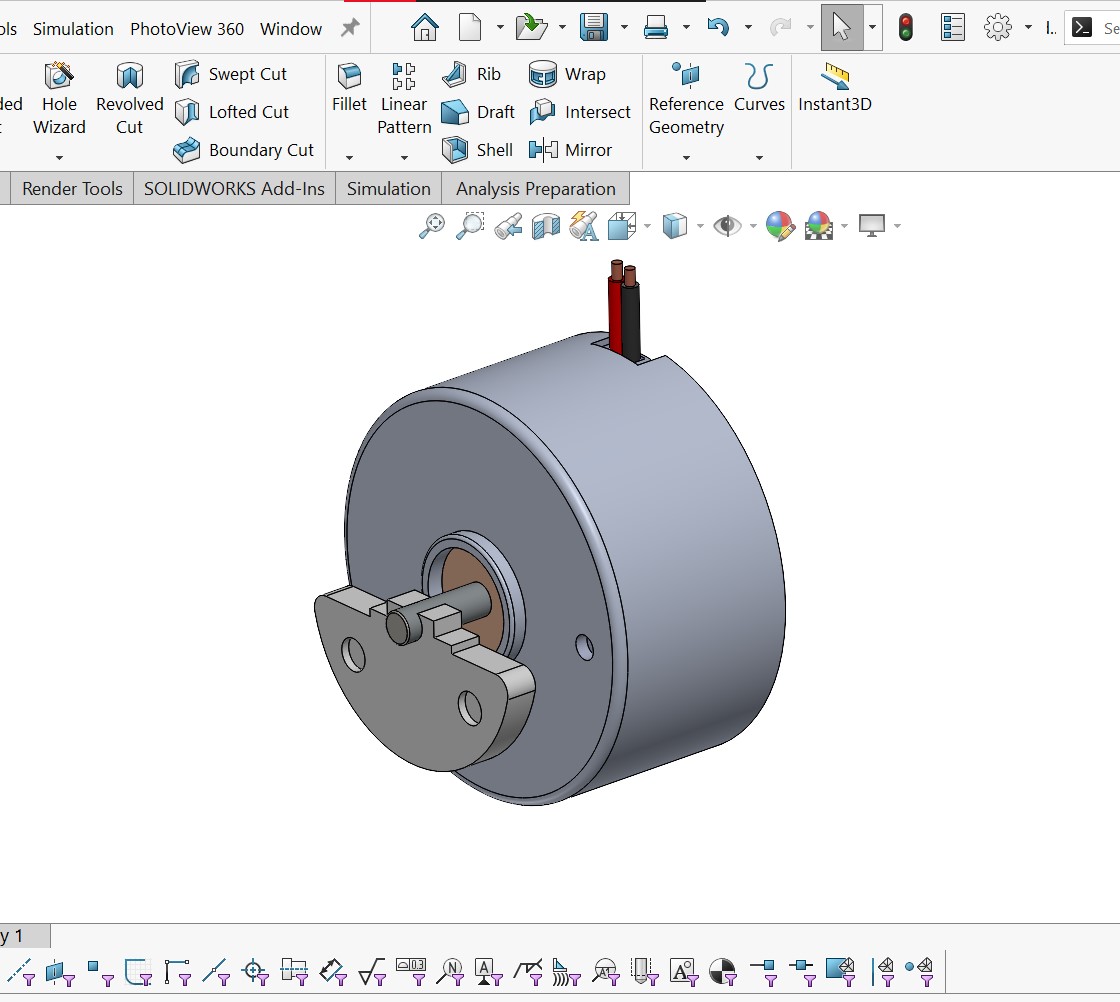The image size is (1120, 1002).
Task: Toggle Instant3D mode
Action: pos(835,88)
